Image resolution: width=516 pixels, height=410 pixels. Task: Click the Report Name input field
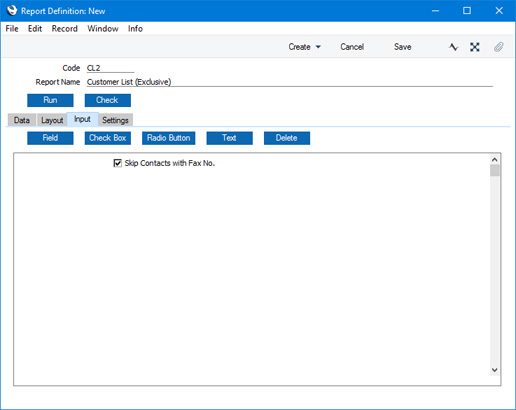pos(290,82)
